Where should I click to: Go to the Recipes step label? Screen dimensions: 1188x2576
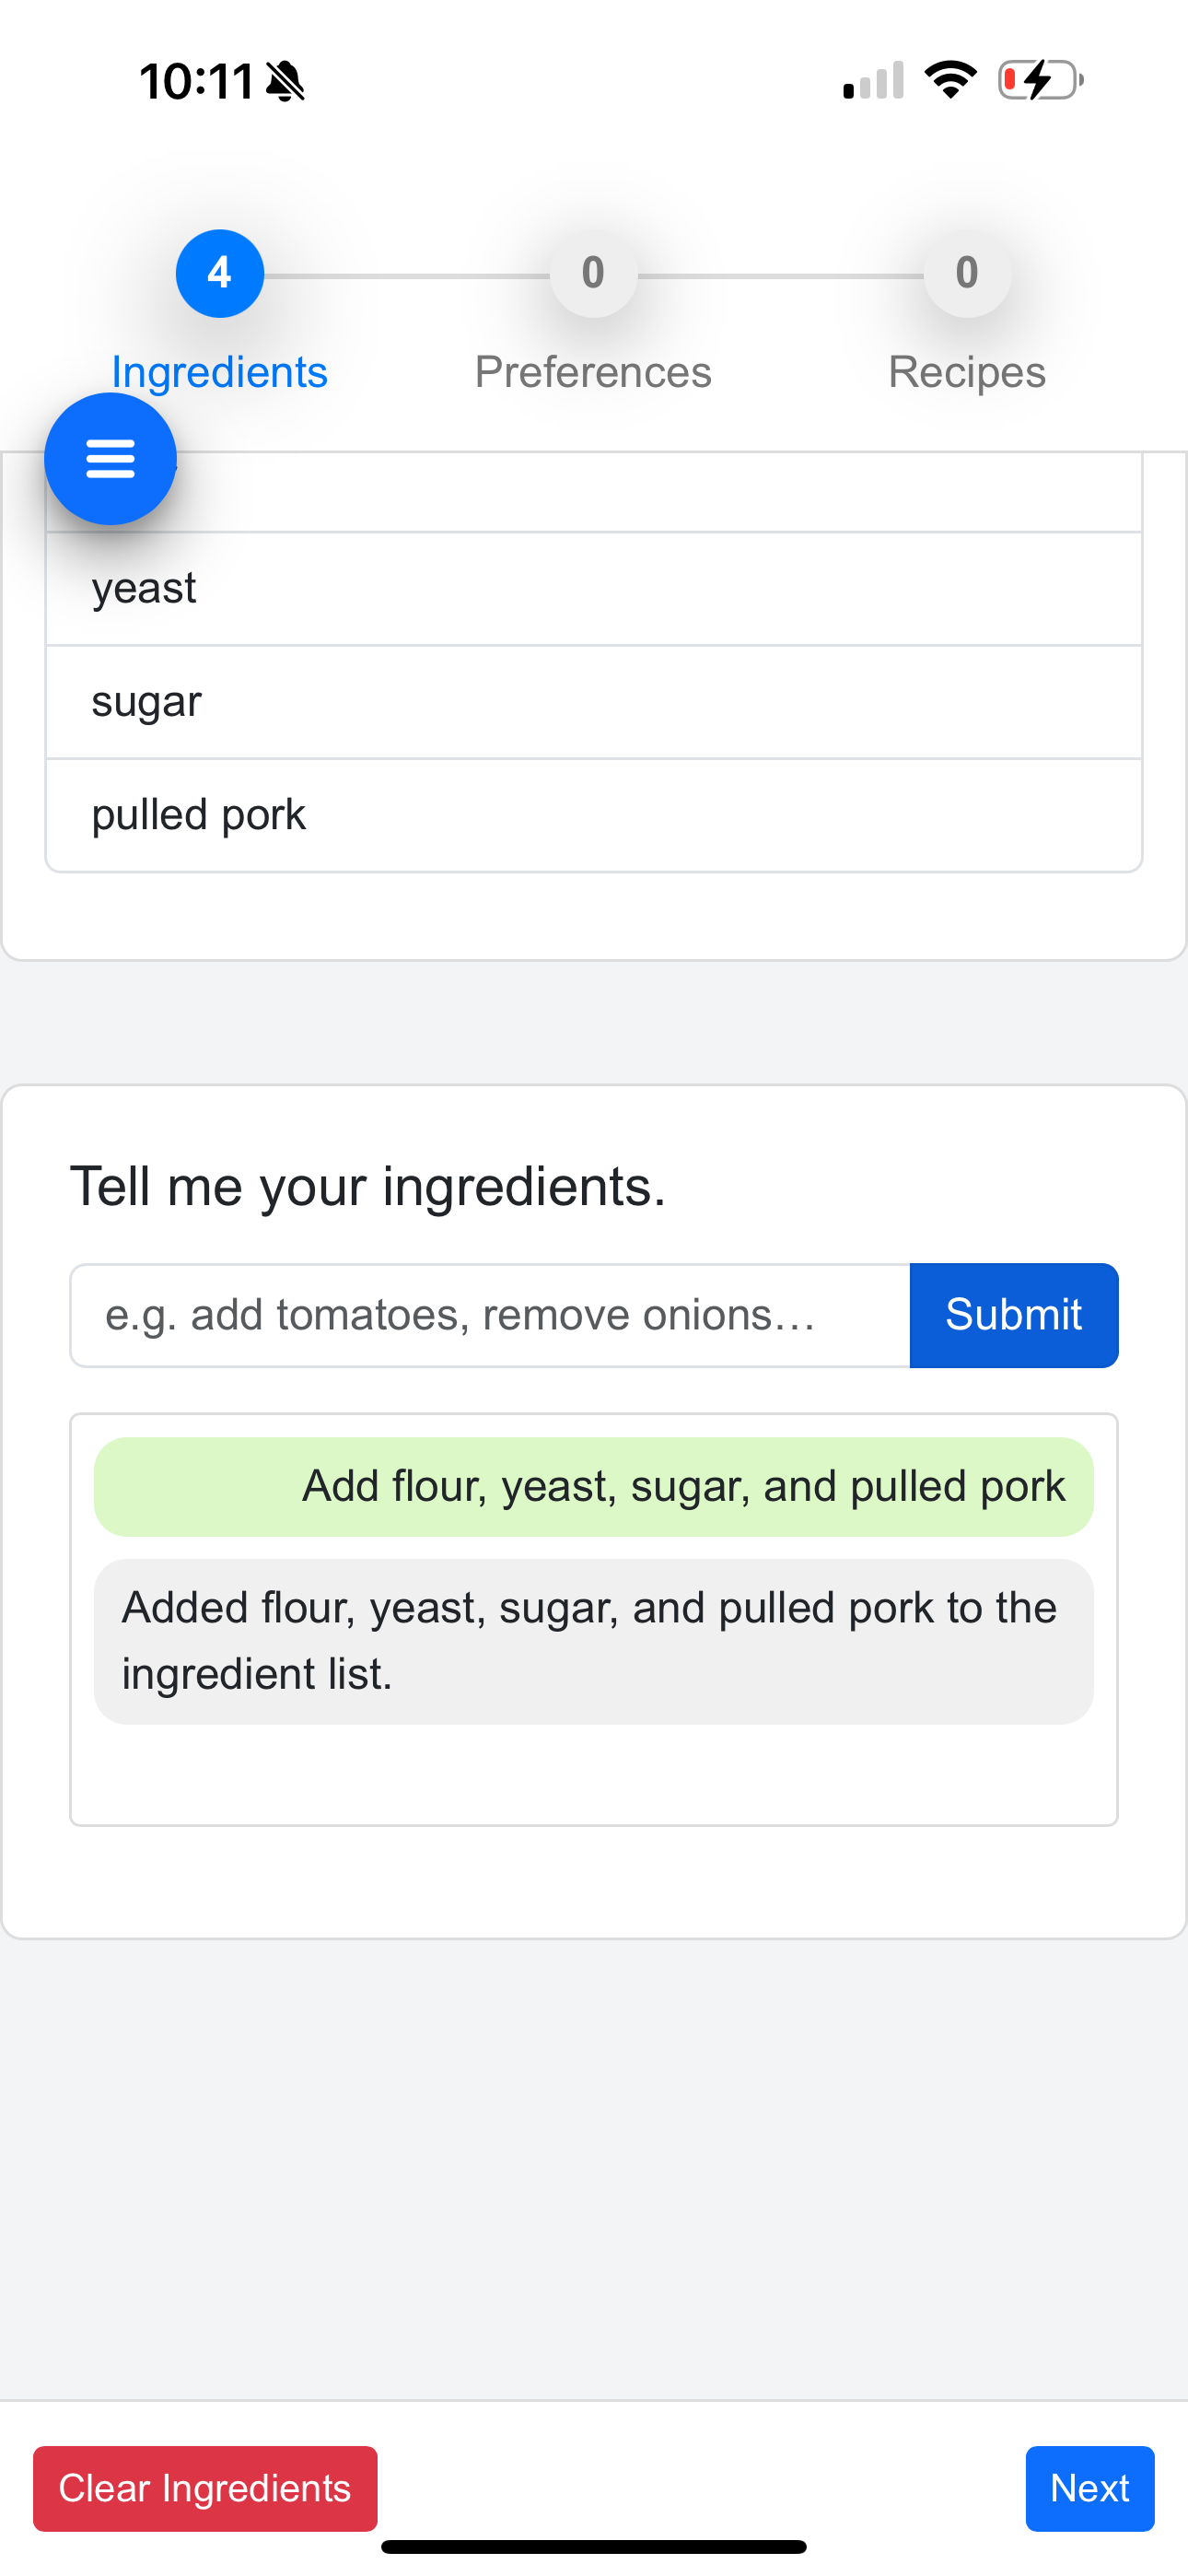pos(966,372)
